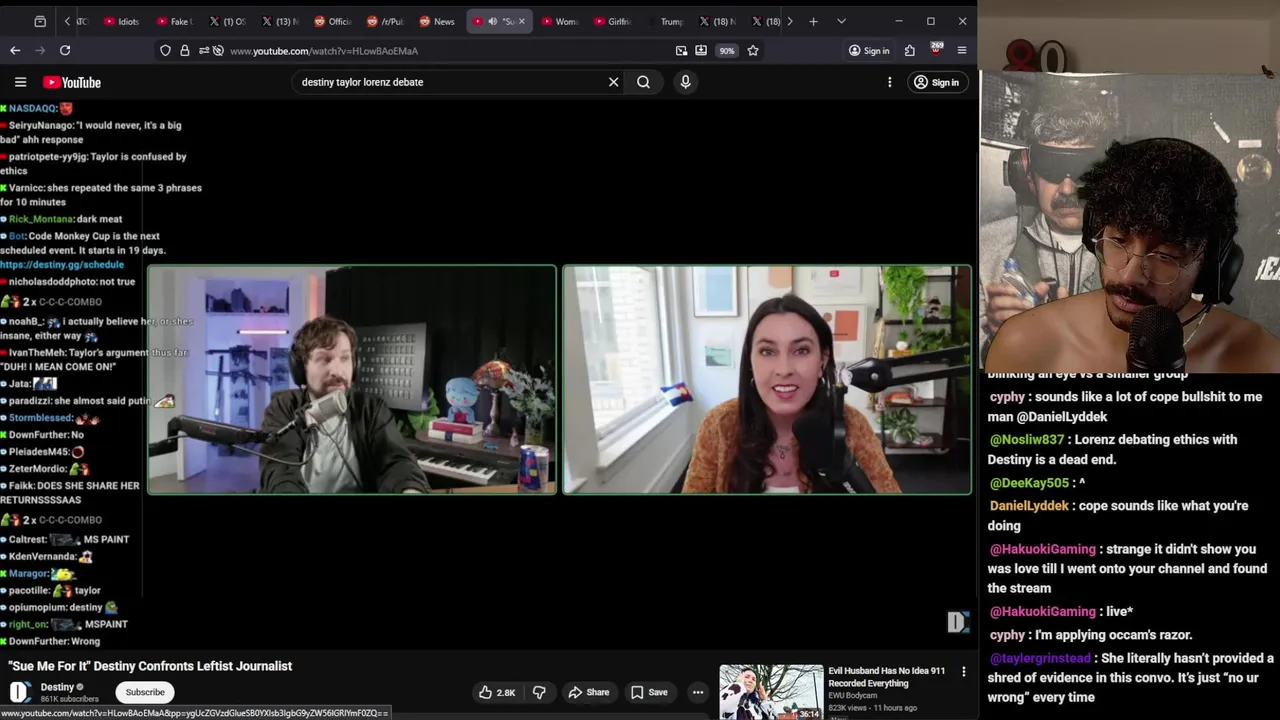Dislike the video with thumbs down
The width and height of the screenshot is (1280, 720).
click(x=539, y=692)
